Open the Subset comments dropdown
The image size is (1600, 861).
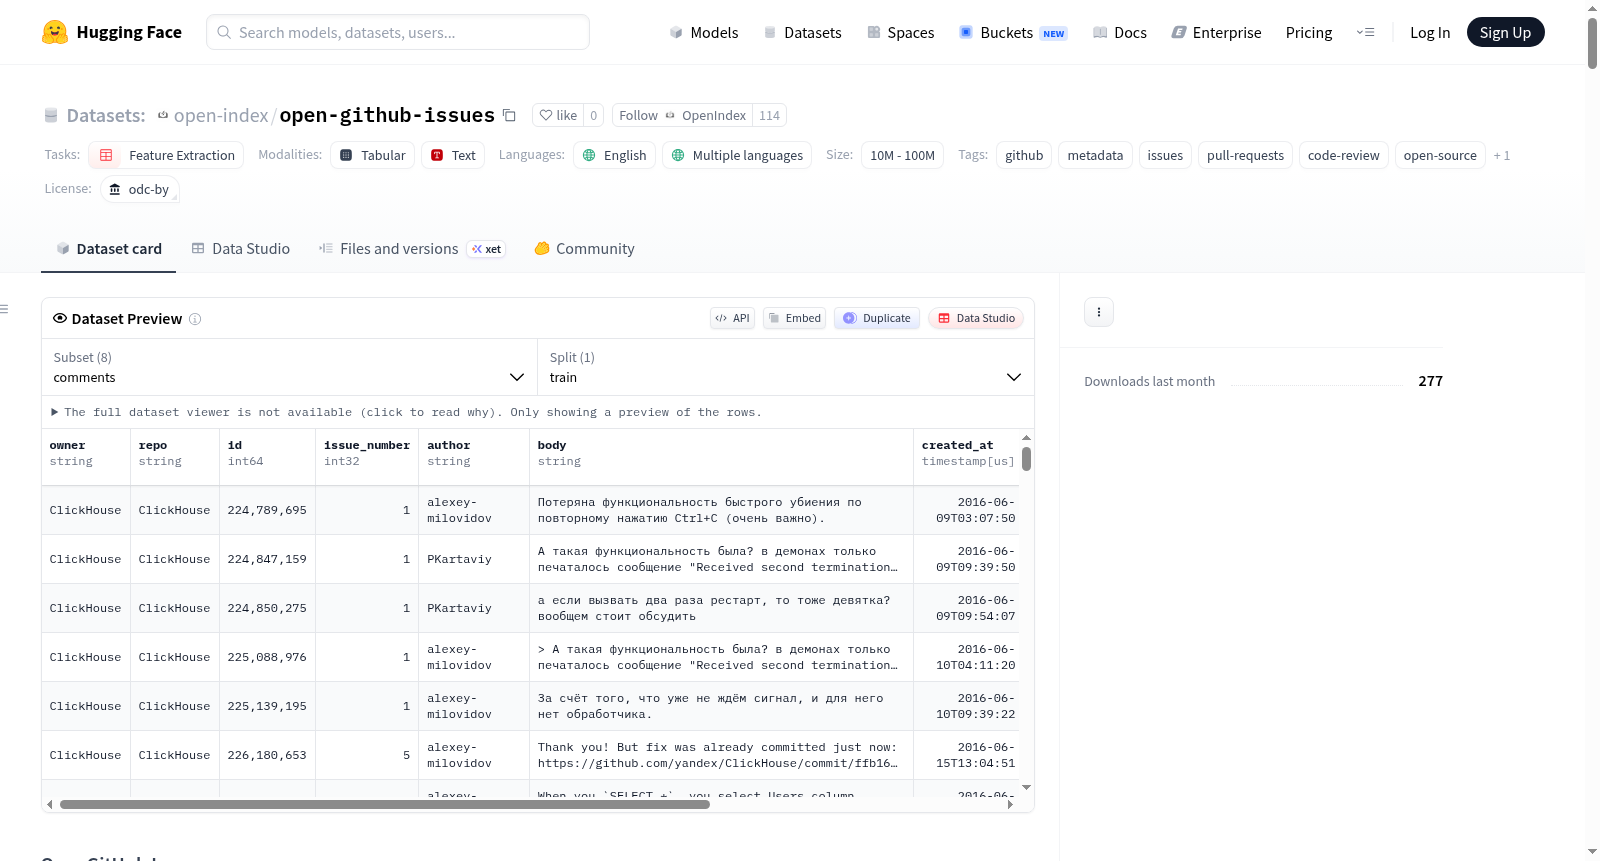289,367
